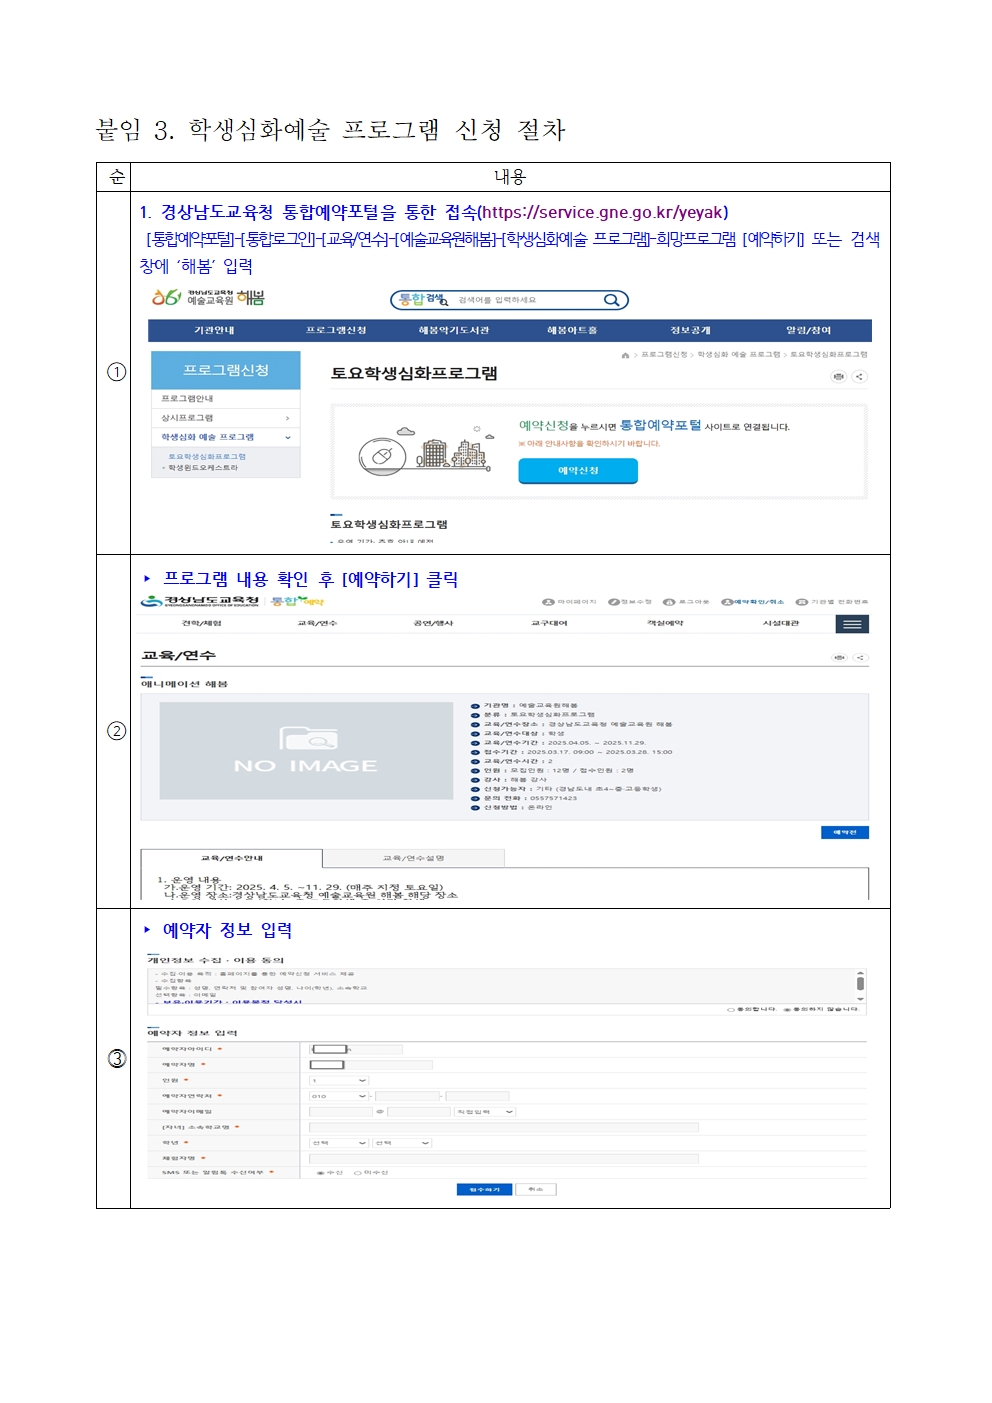This screenshot has height=1403, width=992.
Task: Switch to 교육/연수안내 tab
Action: (x=232, y=859)
